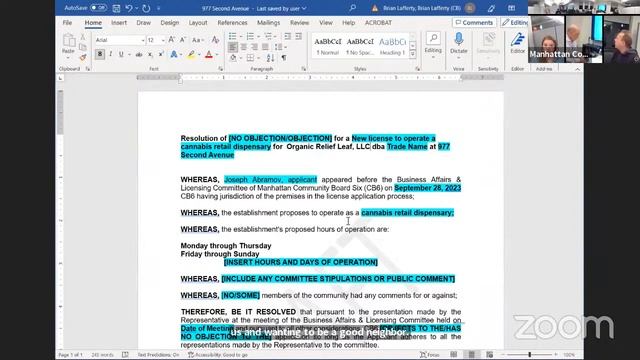
Task: Click the Save icon in title bar
Action: pyautogui.click(x=116, y=8)
